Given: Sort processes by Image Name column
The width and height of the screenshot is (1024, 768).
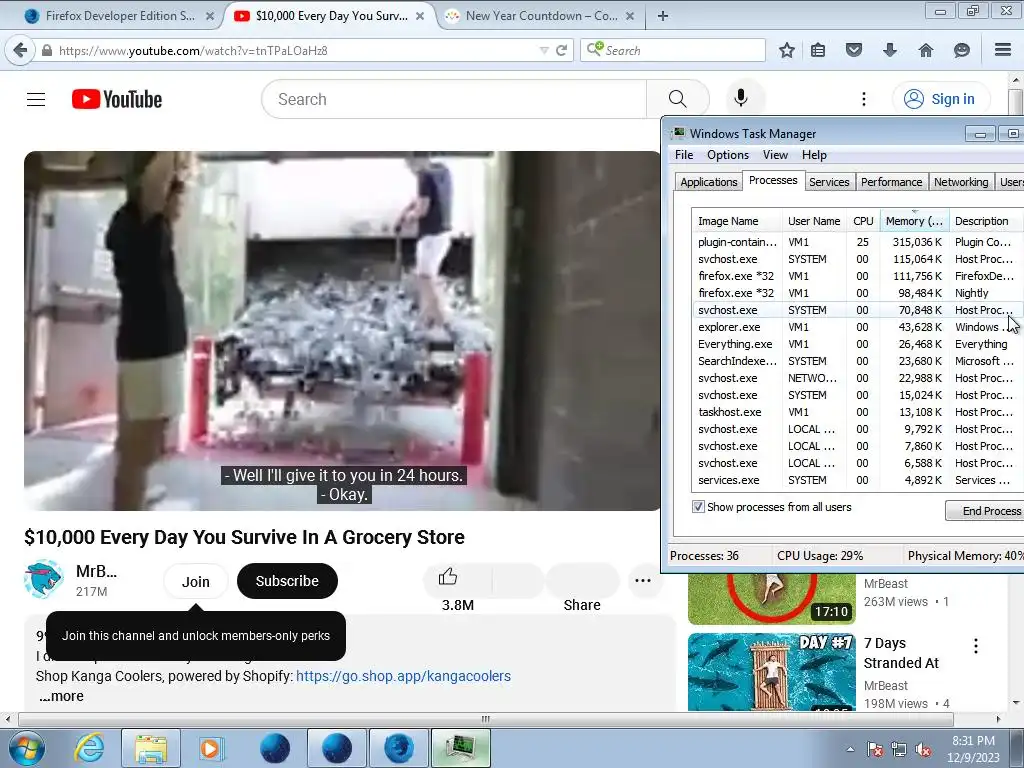Looking at the screenshot, I should [x=736, y=221].
